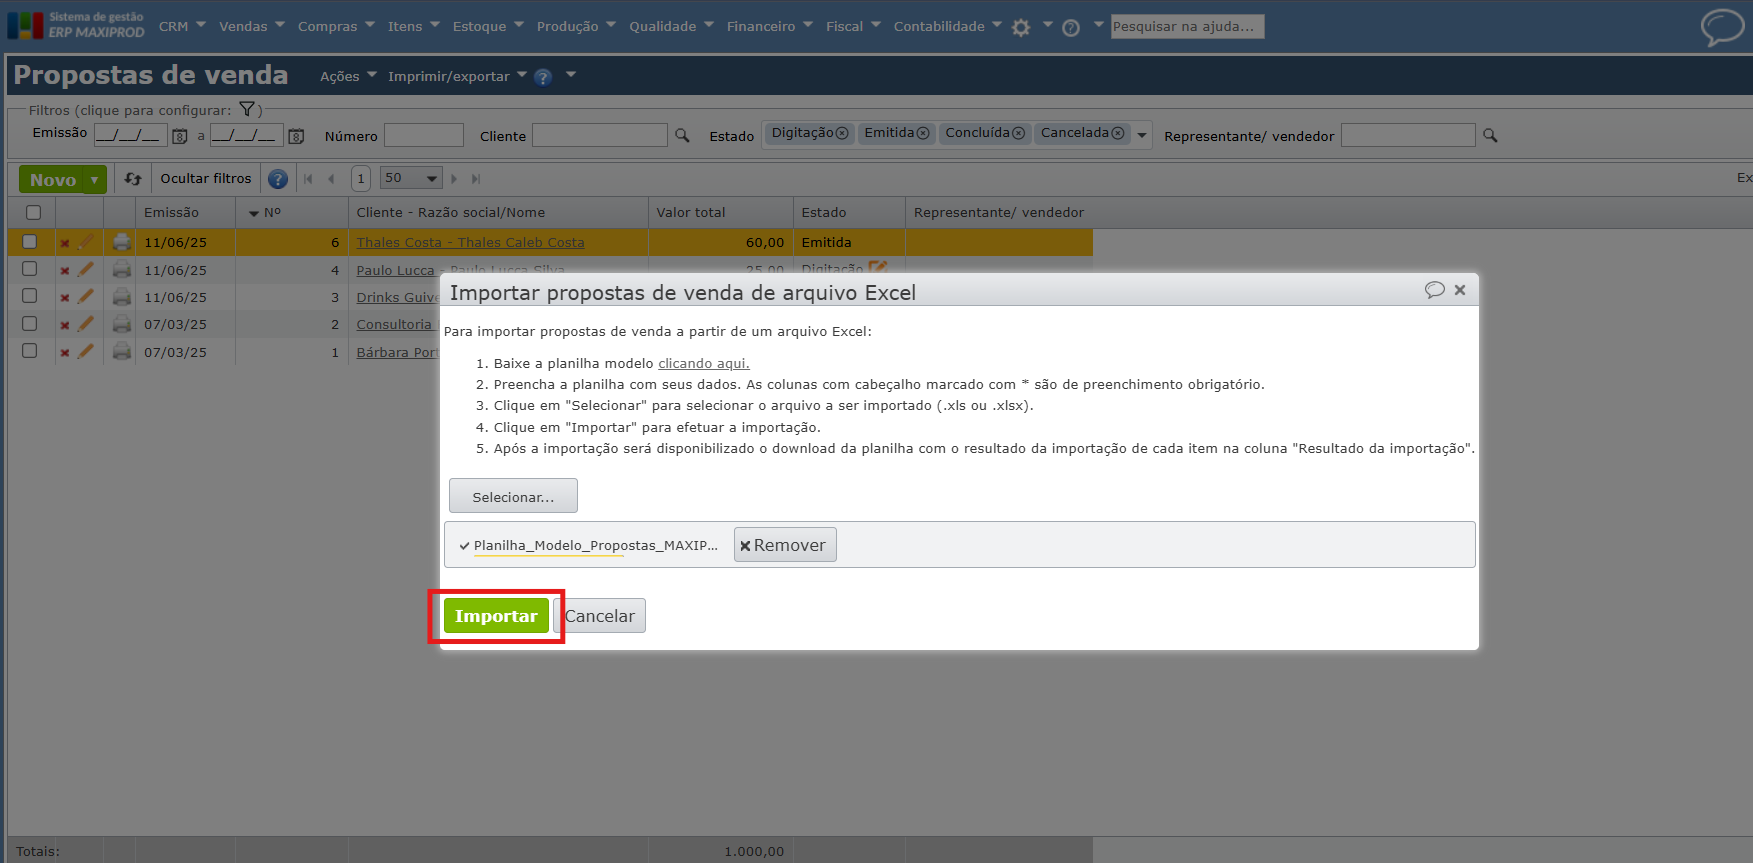Screen dimensions: 1753x863
Task: Click the blue help icon beside Imprimir/exportar
Action: click(543, 77)
